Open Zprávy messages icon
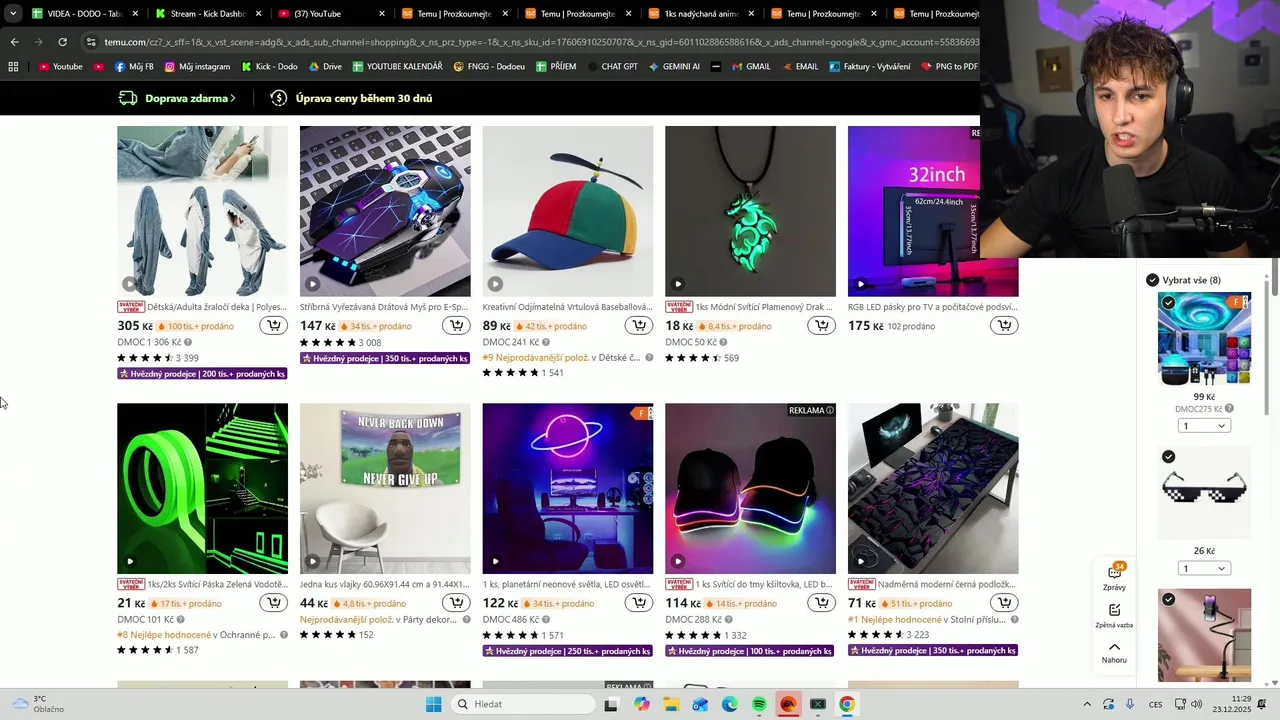Viewport: 1280px width, 720px height. (x=1114, y=576)
